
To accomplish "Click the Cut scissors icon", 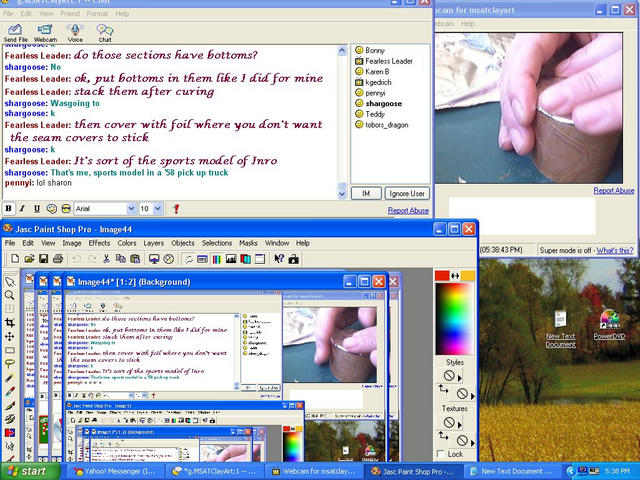I will (106, 259).
